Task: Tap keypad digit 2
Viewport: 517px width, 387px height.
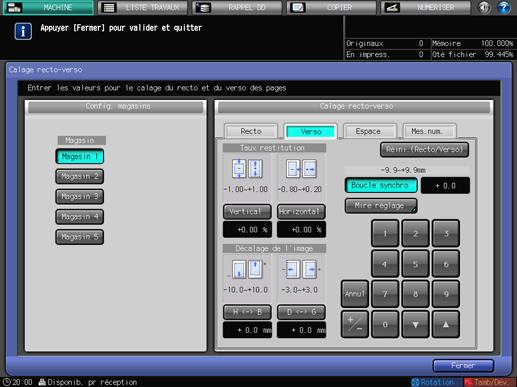Action: [x=415, y=233]
